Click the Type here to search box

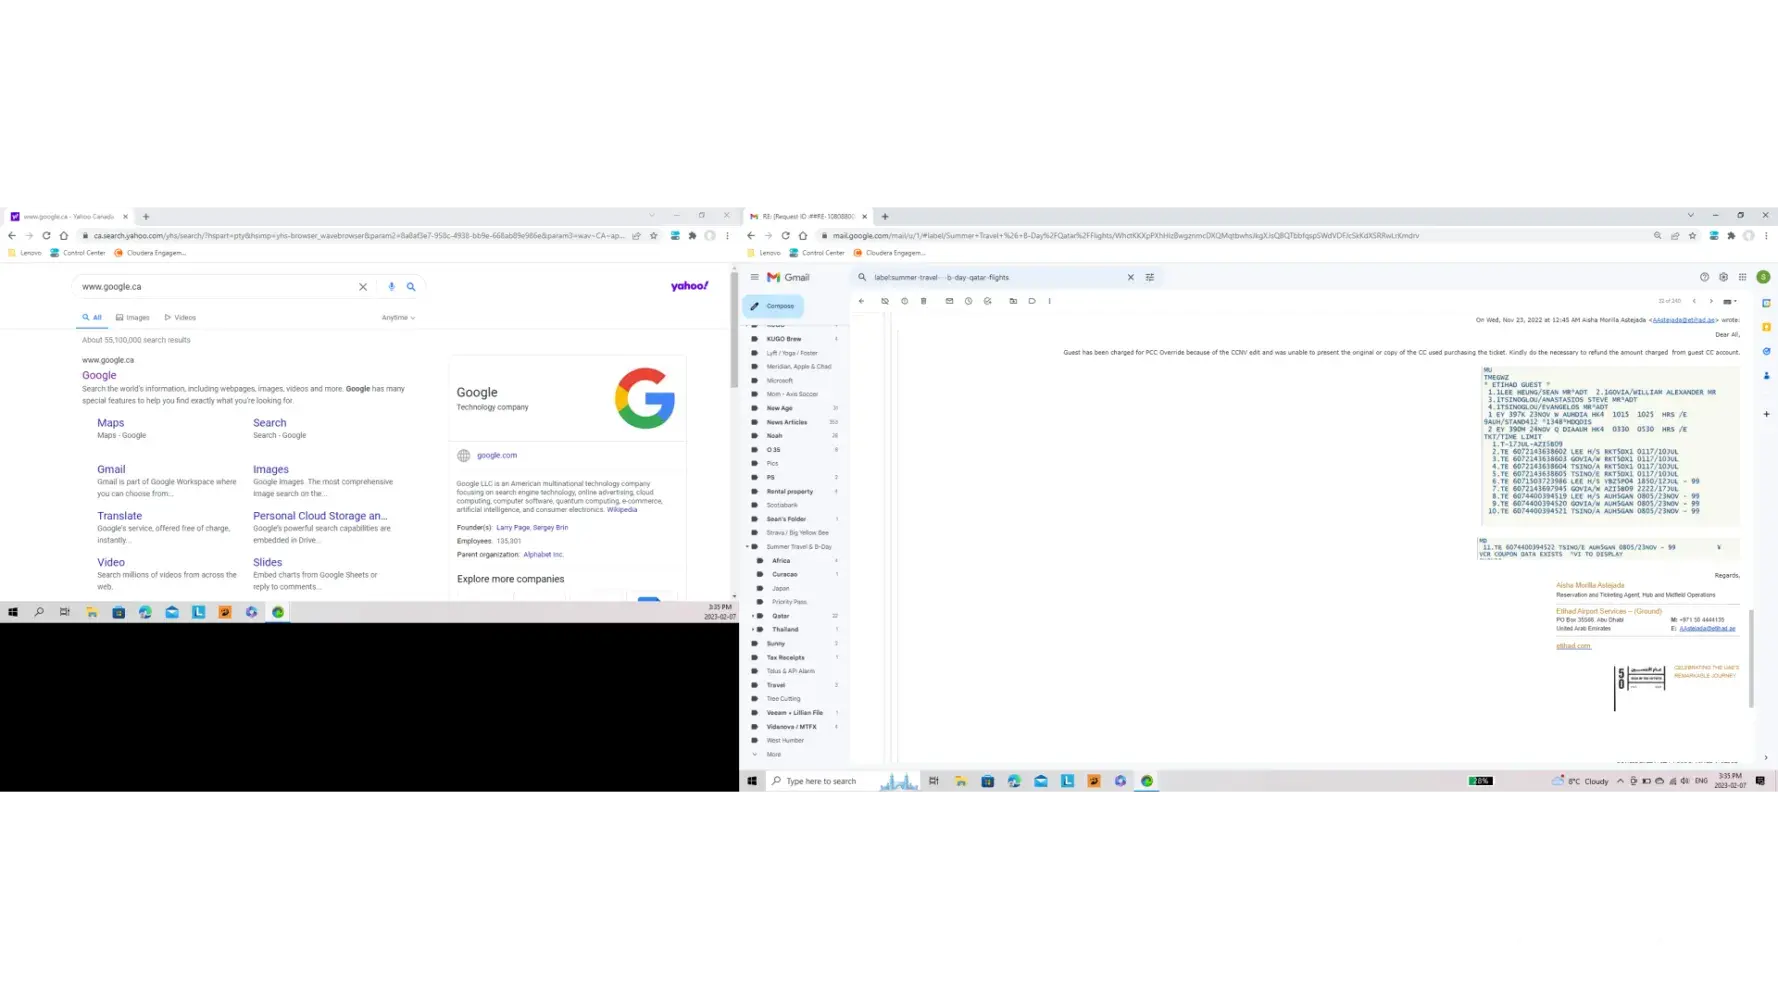click(x=841, y=781)
